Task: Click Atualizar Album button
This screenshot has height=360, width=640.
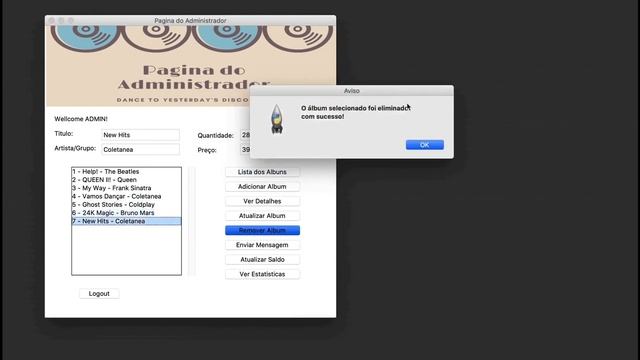Action: point(262,216)
